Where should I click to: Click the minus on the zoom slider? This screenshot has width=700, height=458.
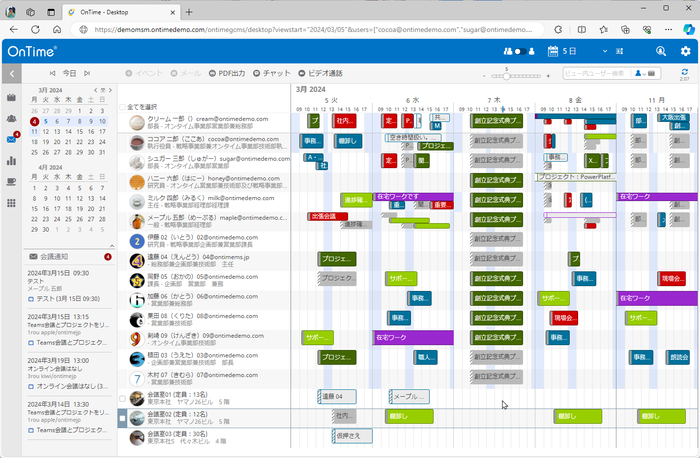[x=484, y=76]
